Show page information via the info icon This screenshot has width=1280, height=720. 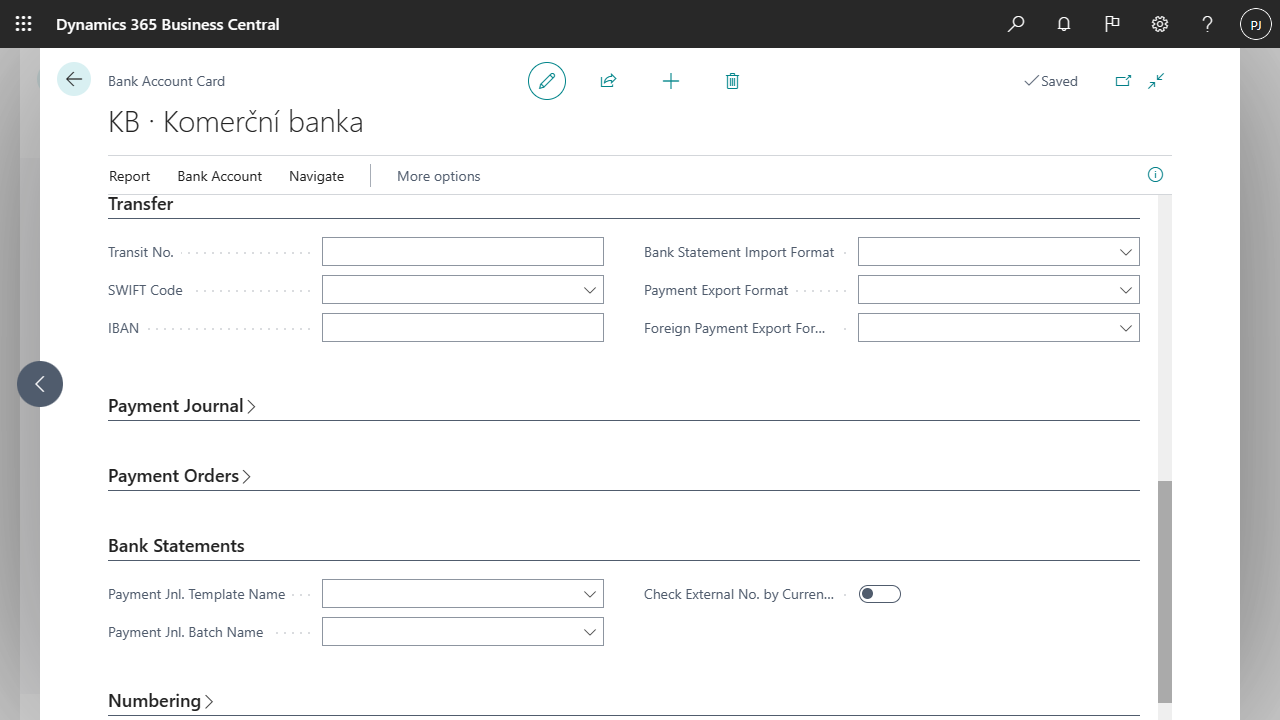tap(1155, 174)
